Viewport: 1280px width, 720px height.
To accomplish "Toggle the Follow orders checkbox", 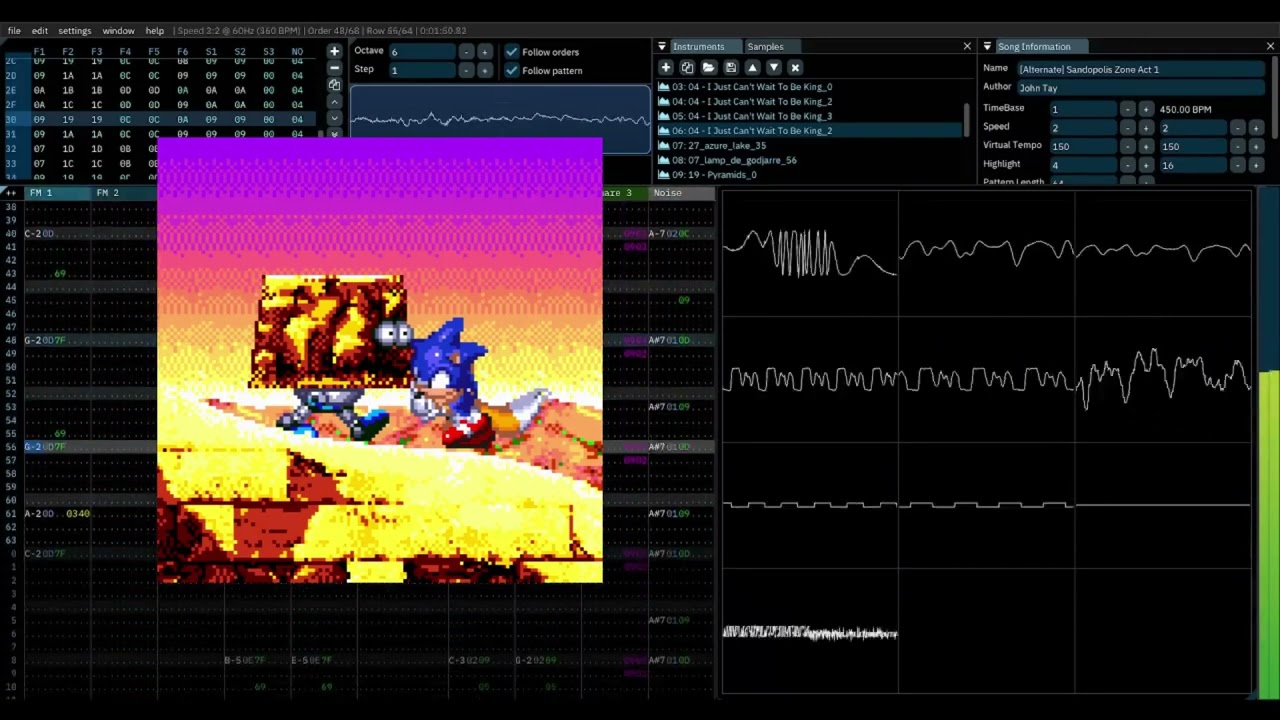I will 512,51.
